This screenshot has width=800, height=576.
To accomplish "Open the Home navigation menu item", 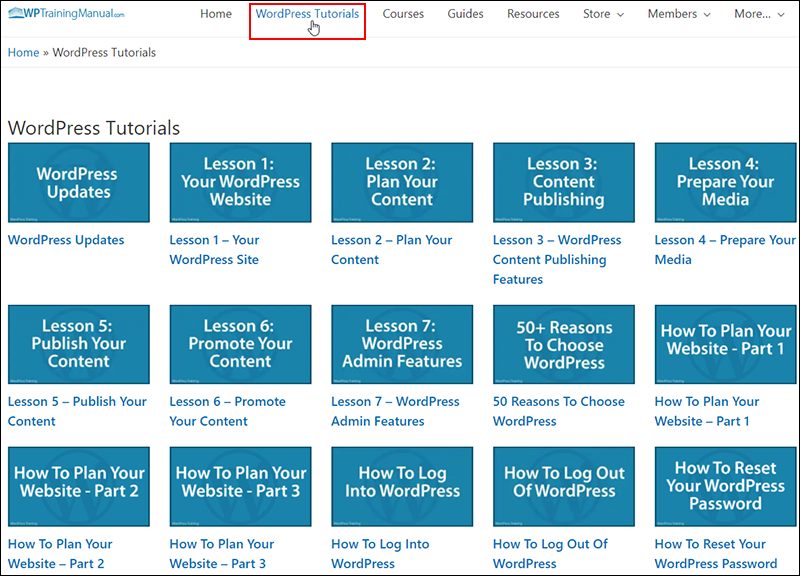I will (x=216, y=14).
